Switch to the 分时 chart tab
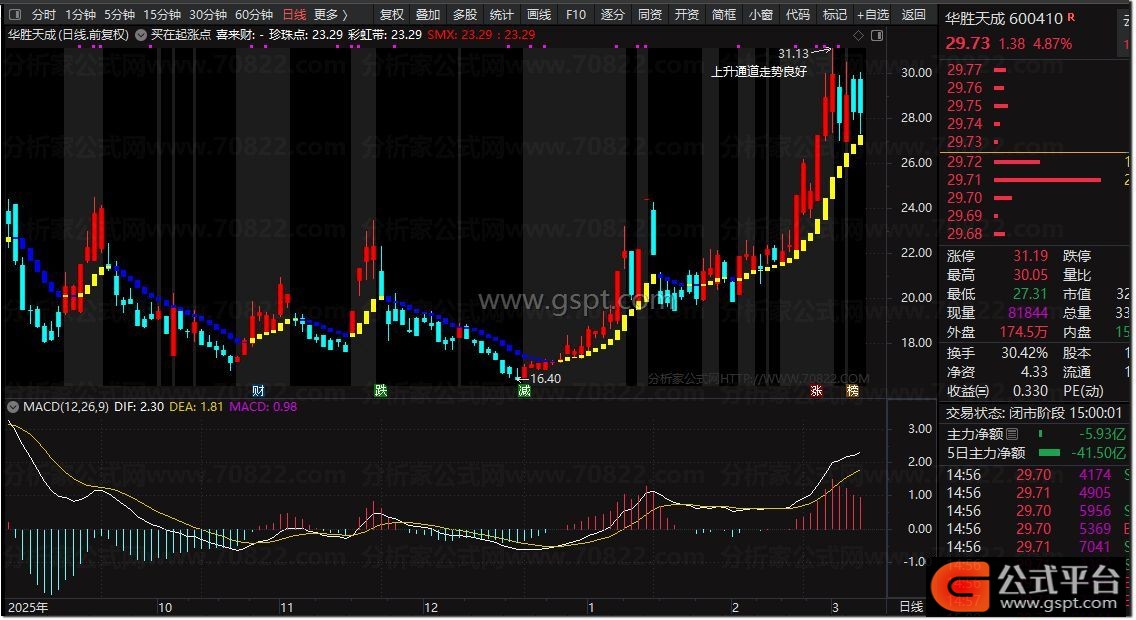 pyautogui.click(x=43, y=15)
